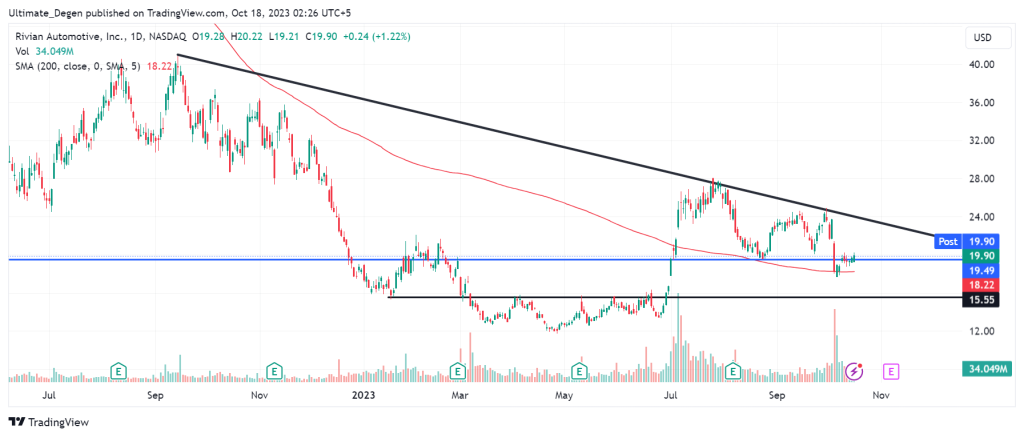The image size is (1024, 437).
Task: Click the purple lightning bolt event icon
Action: [854, 372]
